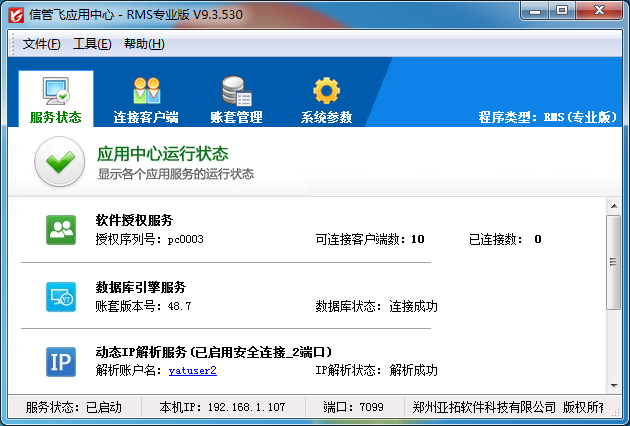Open the 工具(E) menu

(x=92, y=44)
